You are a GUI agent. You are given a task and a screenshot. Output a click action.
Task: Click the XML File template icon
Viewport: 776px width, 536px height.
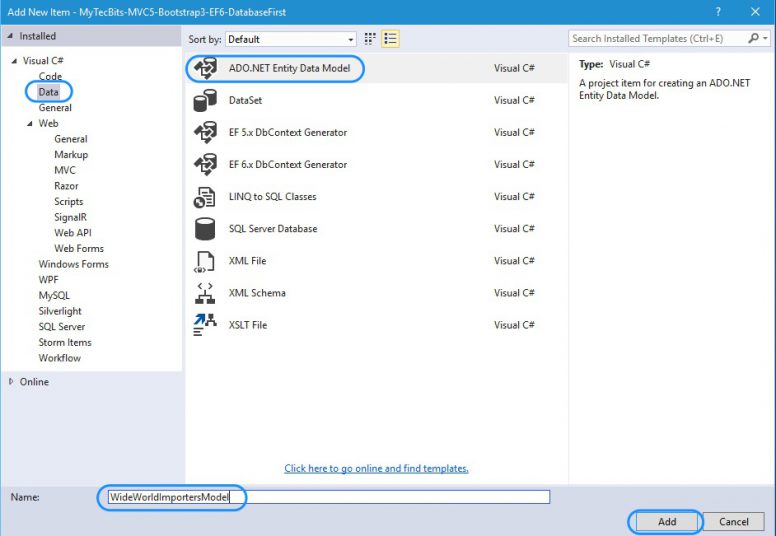point(205,261)
